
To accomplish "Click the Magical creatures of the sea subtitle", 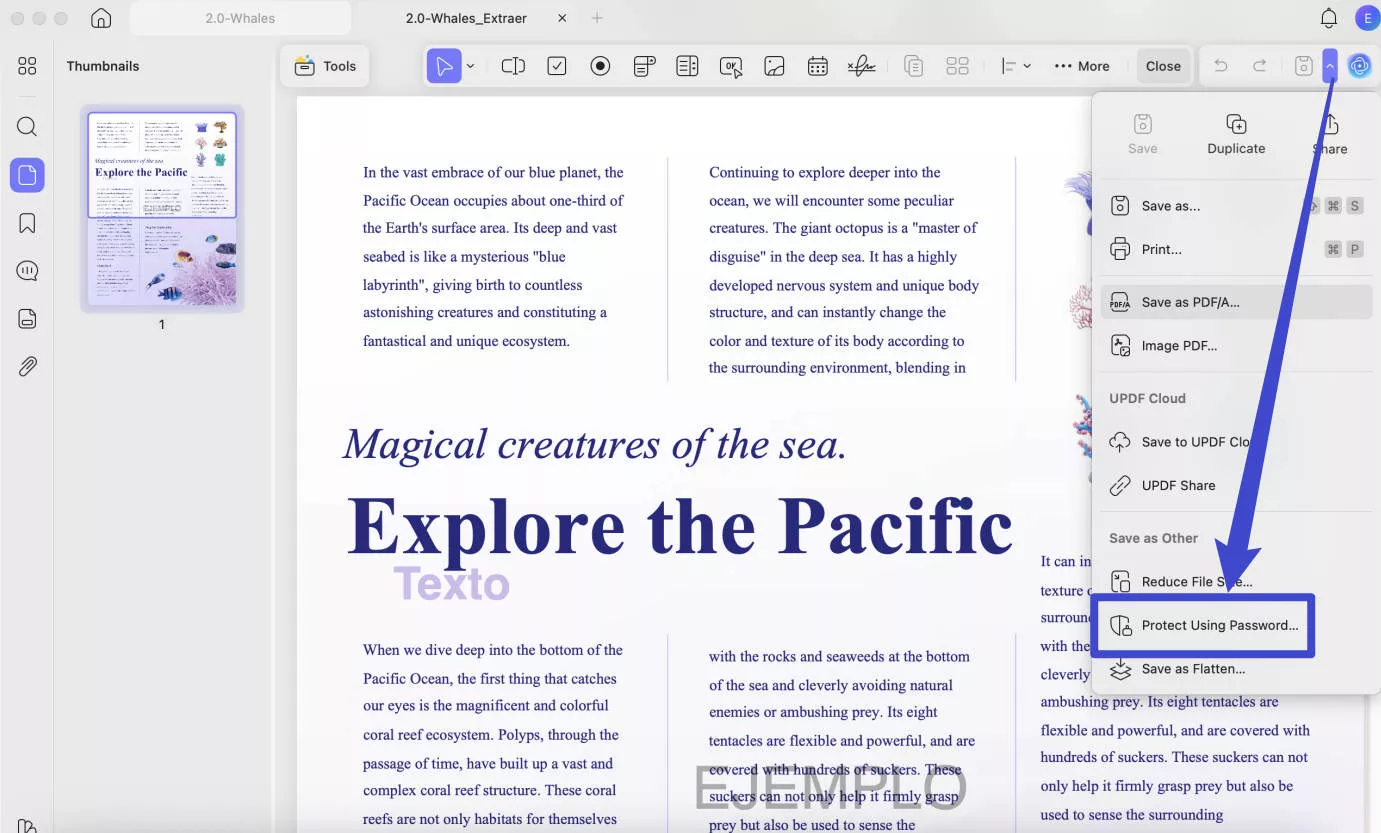I will 596,445.
